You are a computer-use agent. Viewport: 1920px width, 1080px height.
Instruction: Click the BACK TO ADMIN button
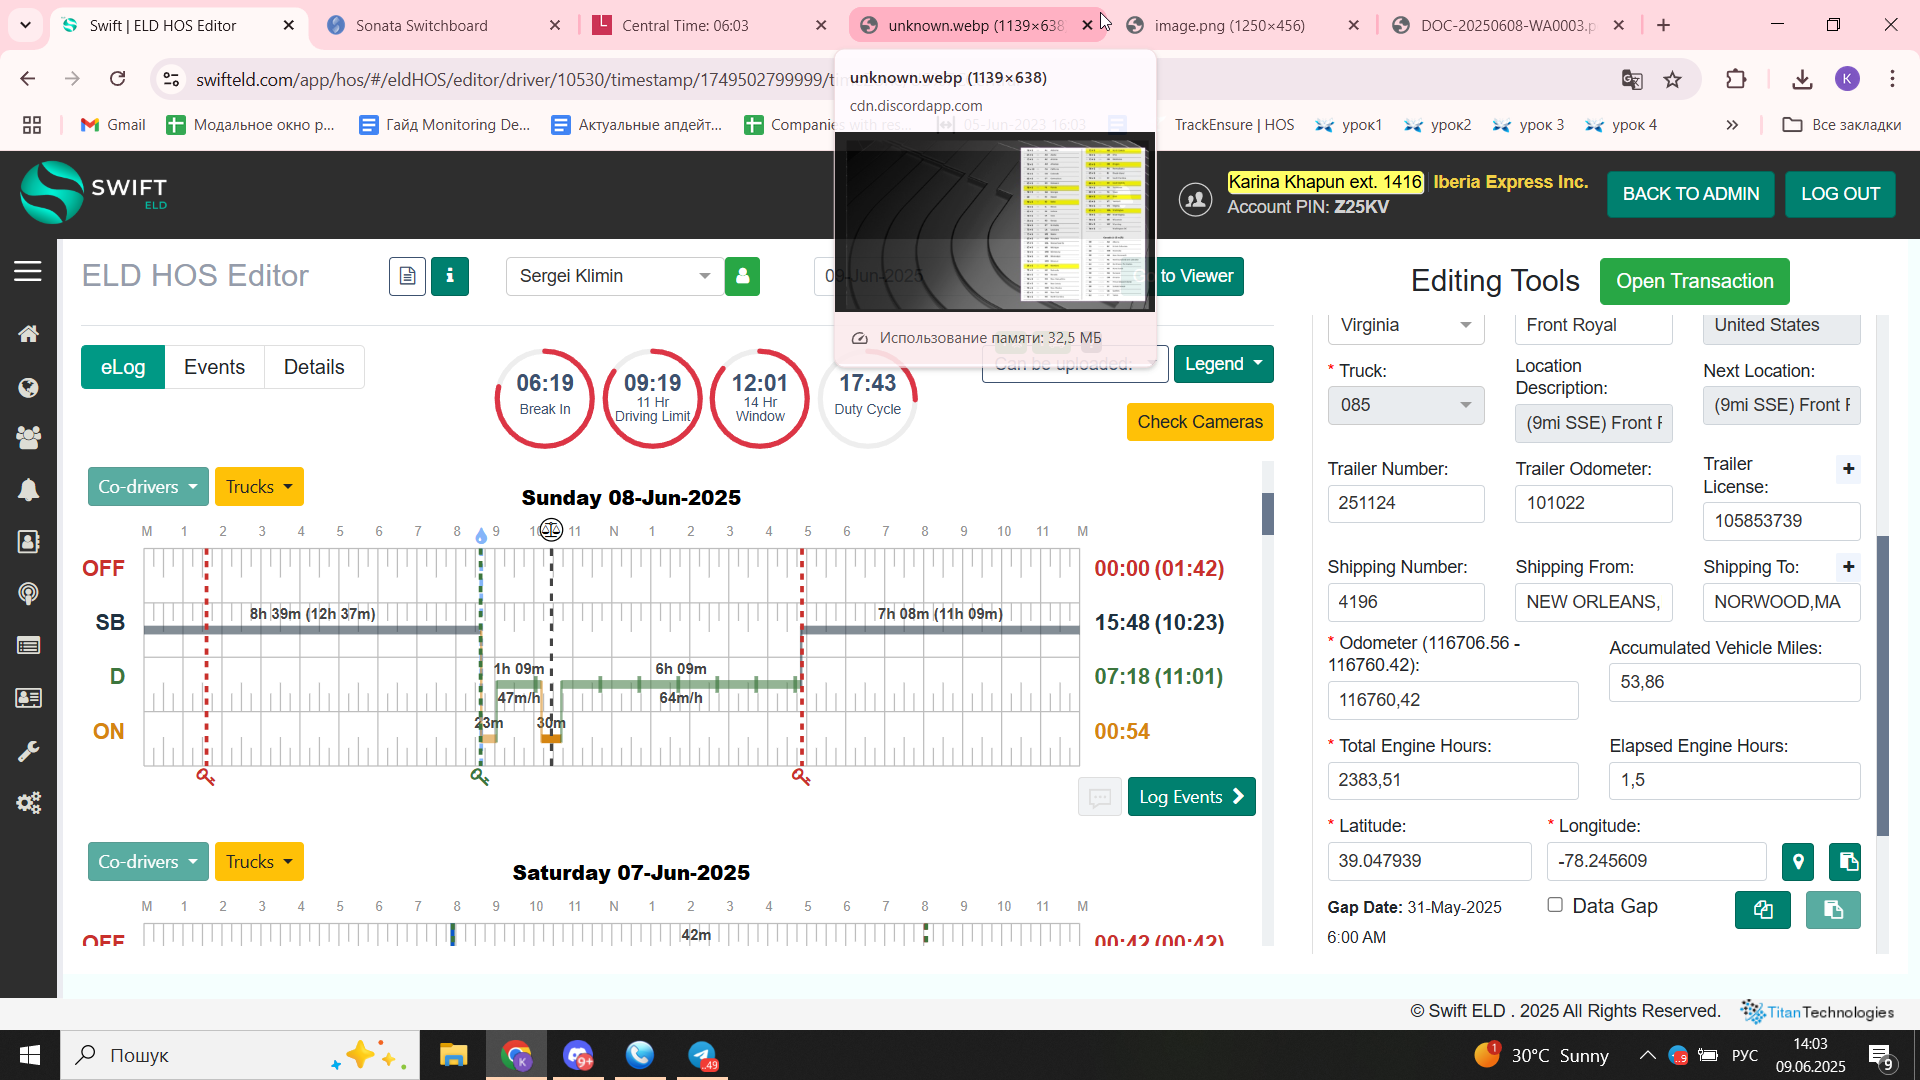click(x=1690, y=194)
